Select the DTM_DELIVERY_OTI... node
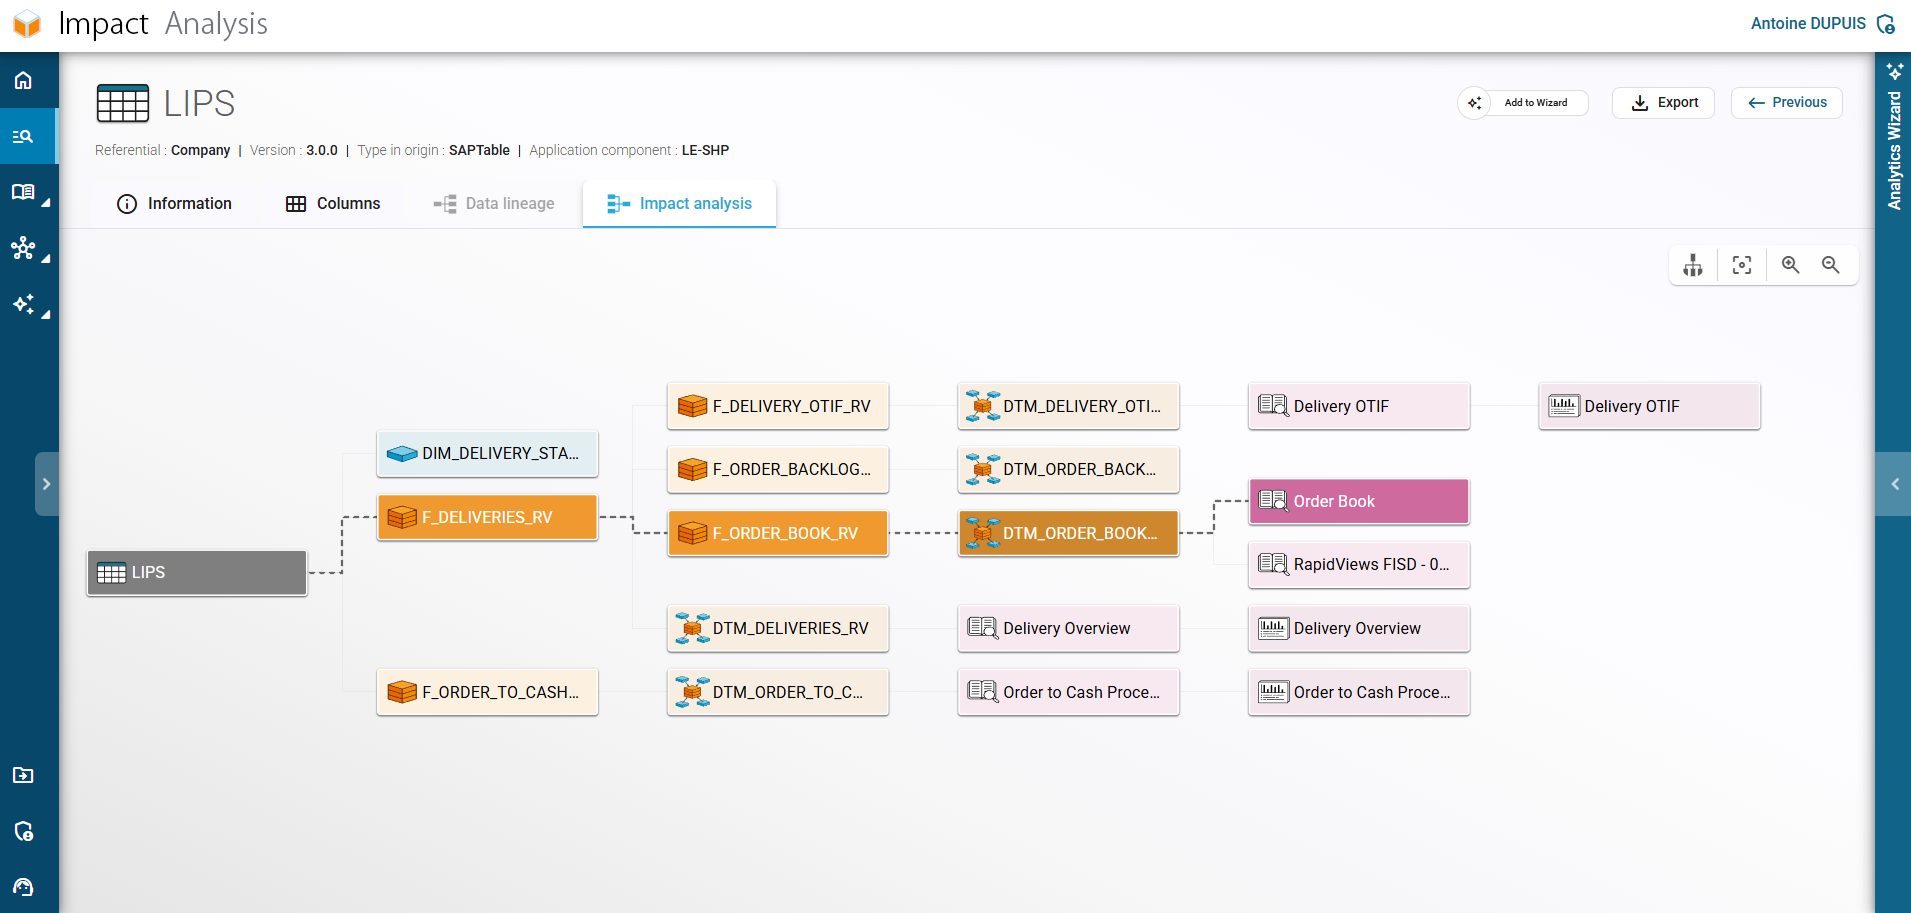1911x913 pixels. click(1068, 406)
